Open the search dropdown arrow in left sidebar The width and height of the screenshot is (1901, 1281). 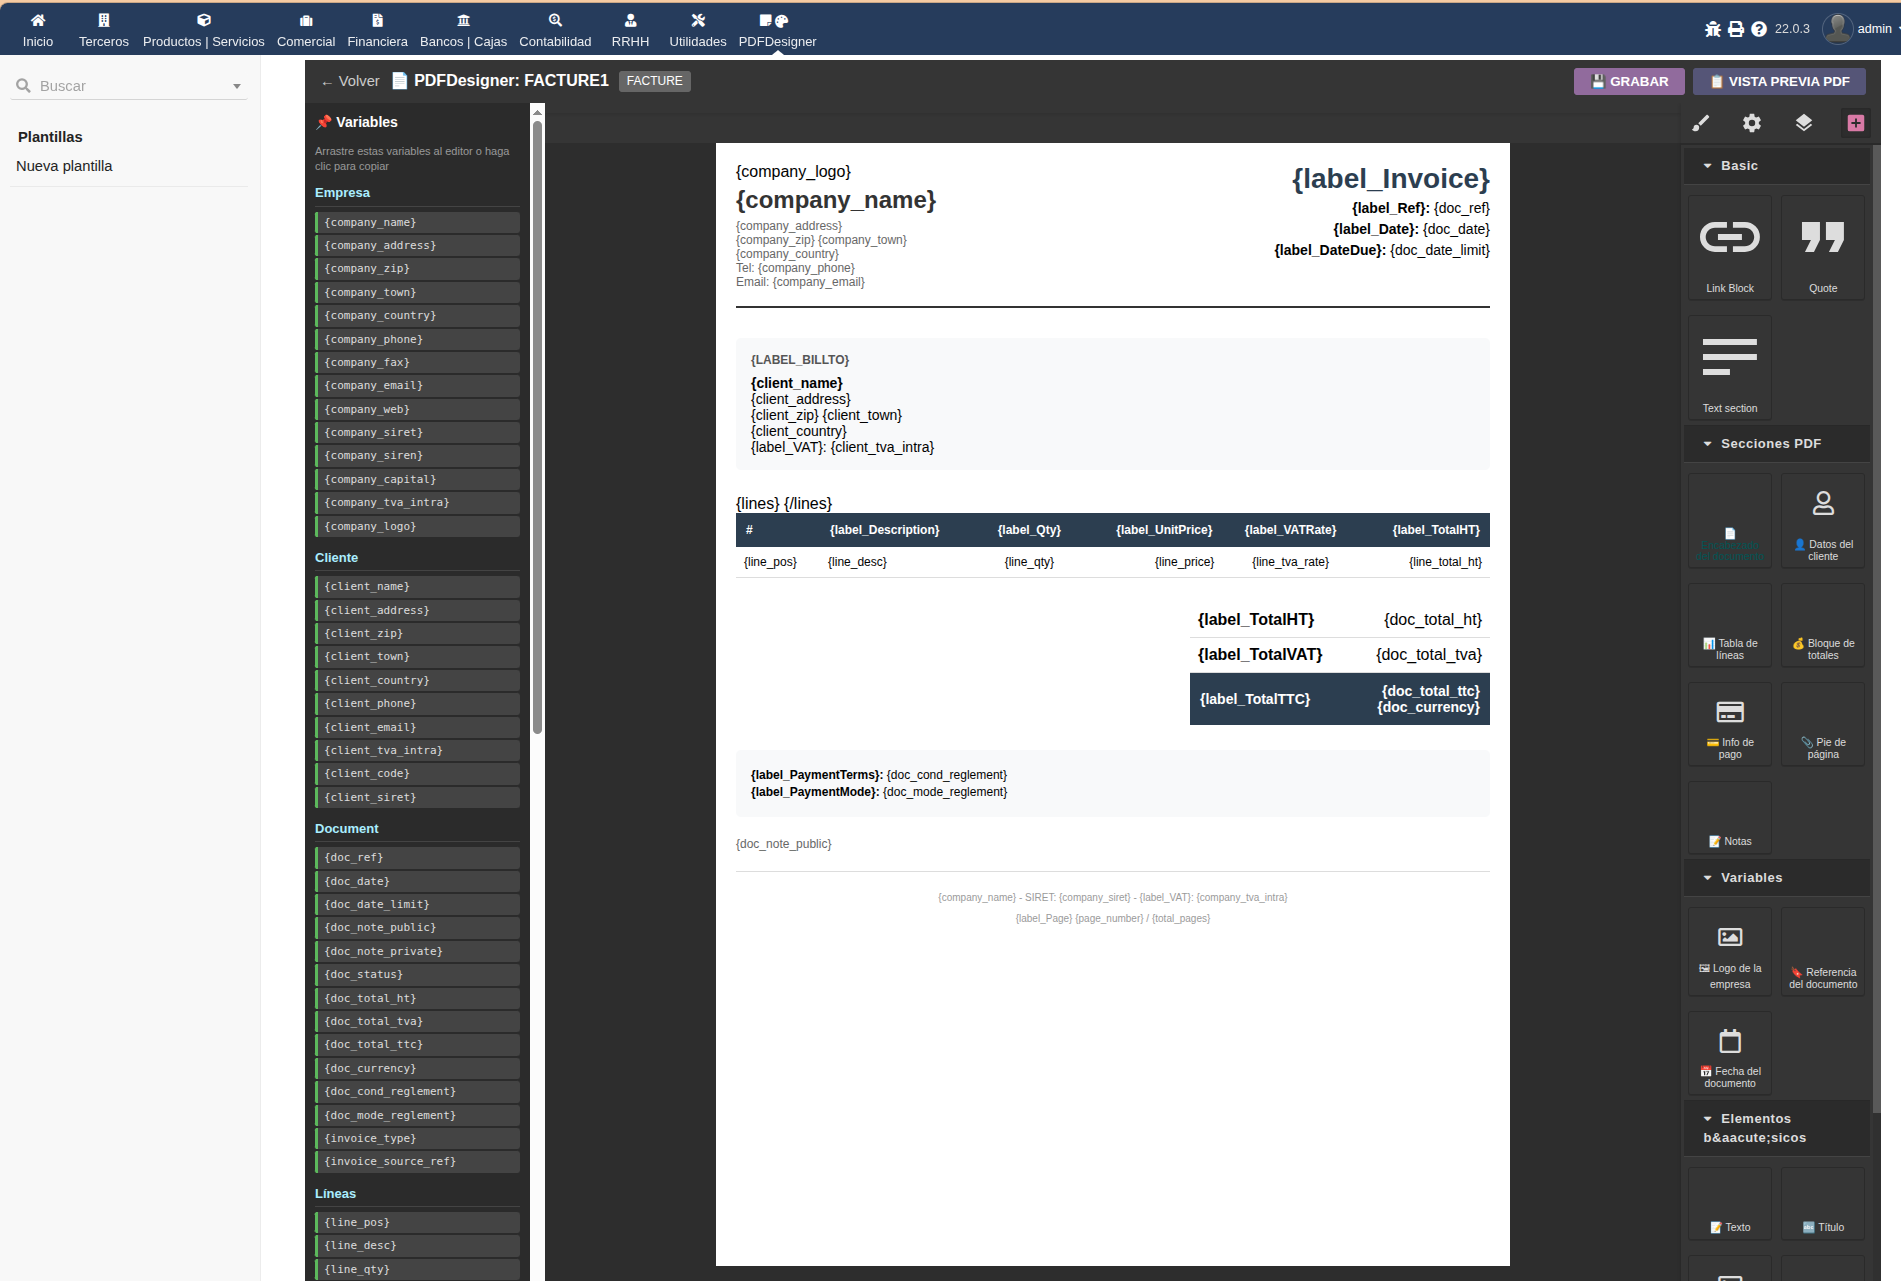(x=237, y=85)
